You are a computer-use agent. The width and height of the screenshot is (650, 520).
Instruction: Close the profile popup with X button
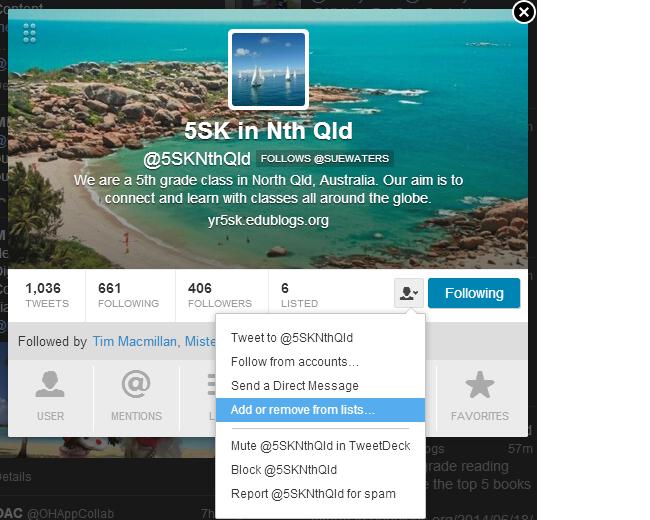(x=524, y=12)
